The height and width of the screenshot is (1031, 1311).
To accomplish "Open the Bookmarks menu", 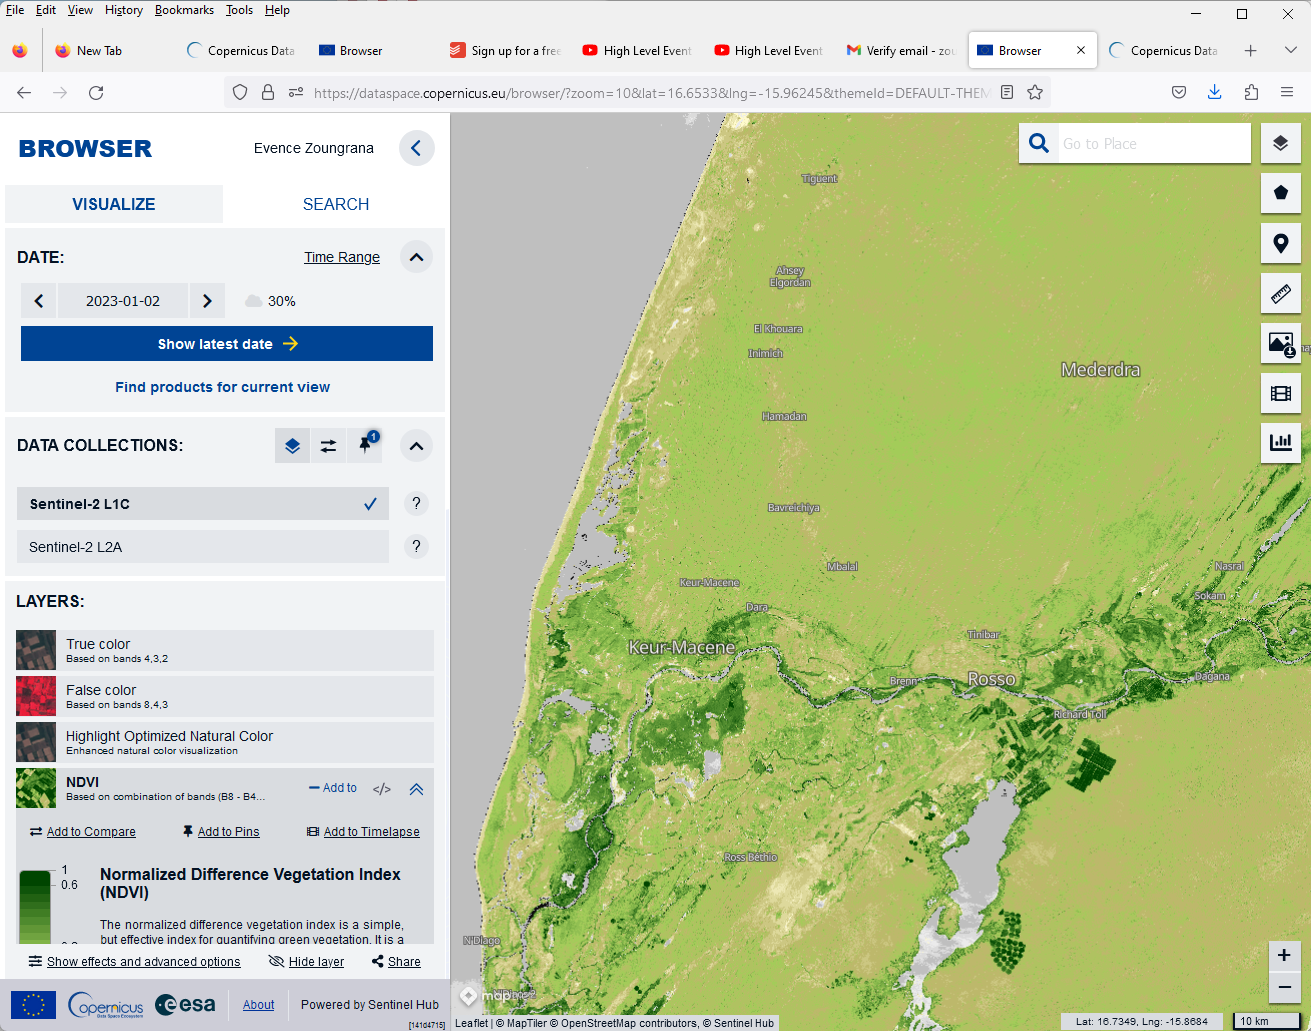I will coord(184,10).
